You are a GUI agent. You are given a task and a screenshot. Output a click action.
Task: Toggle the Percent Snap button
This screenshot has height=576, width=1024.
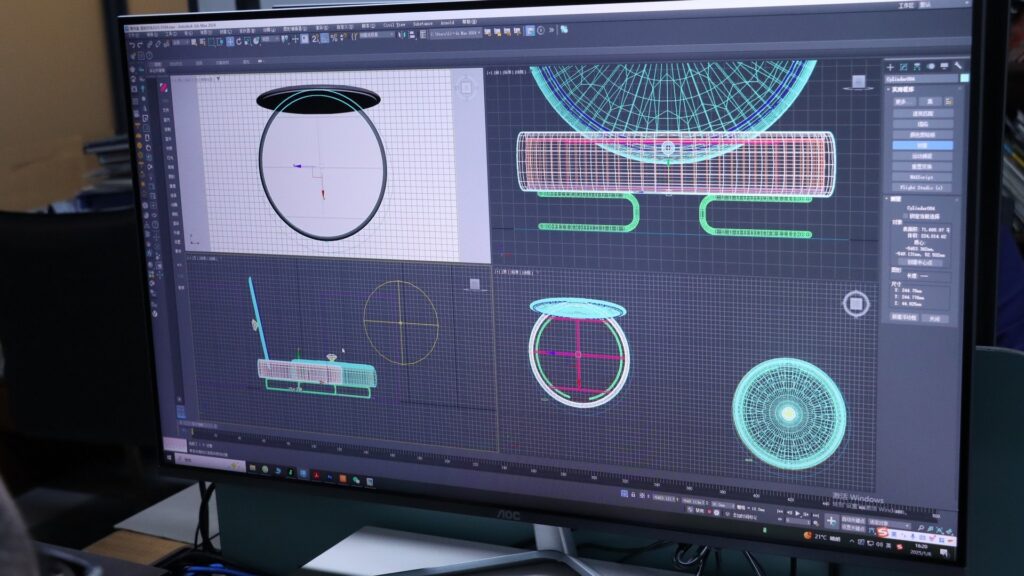(334, 38)
